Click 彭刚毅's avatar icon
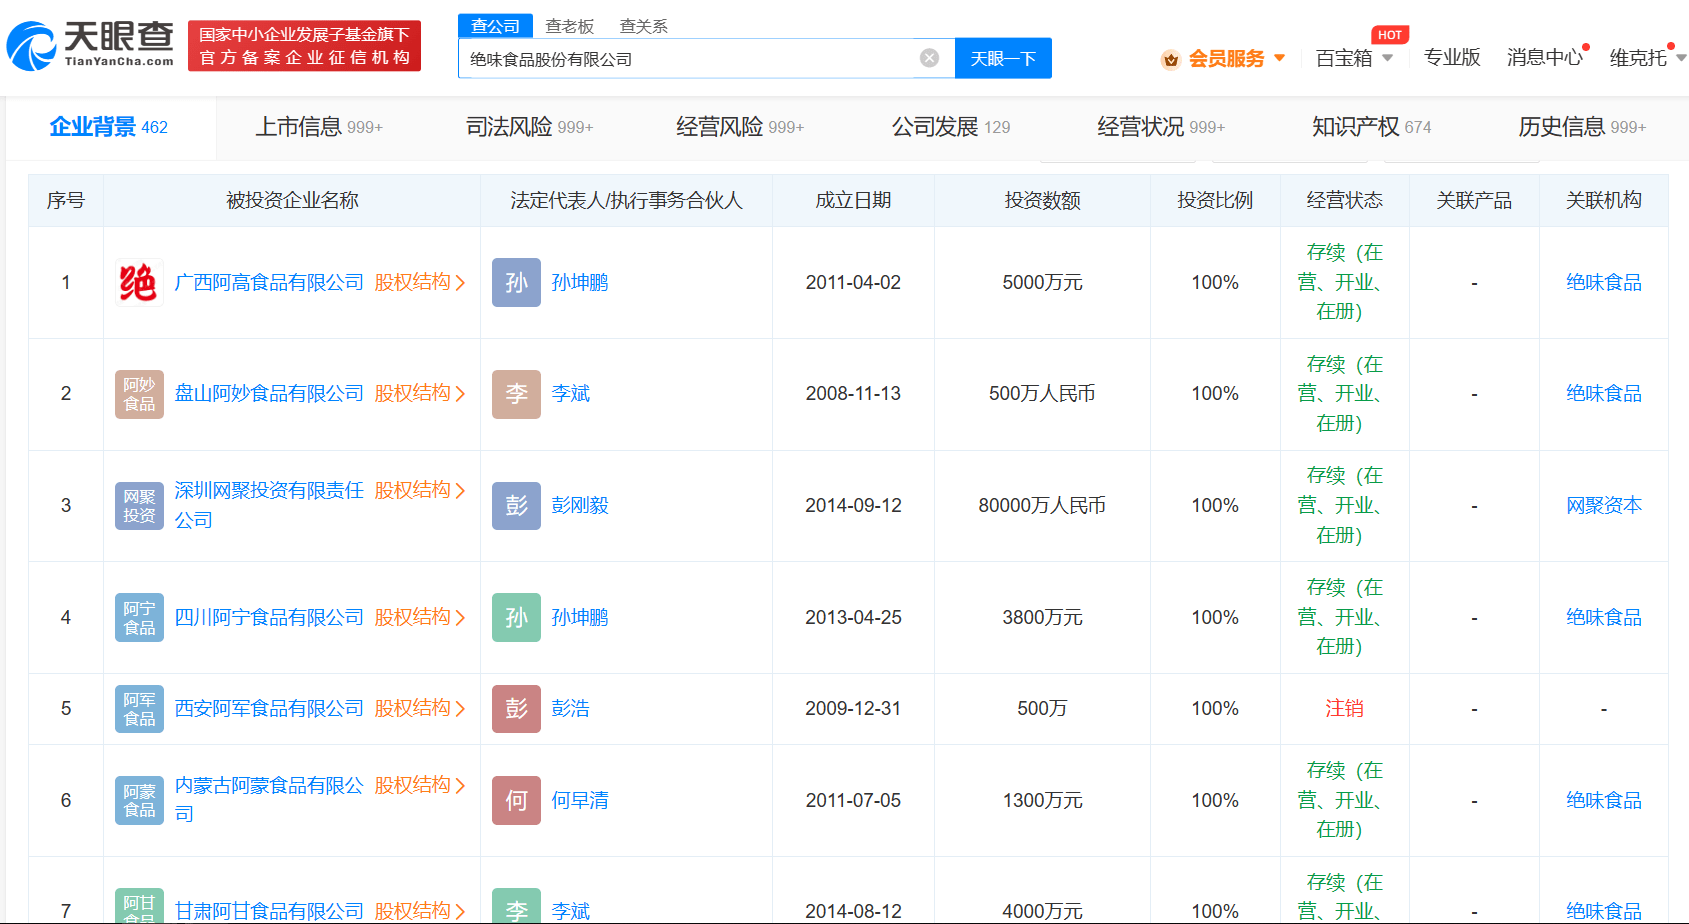The height and width of the screenshot is (924, 1689). pyautogui.click(x=516, y=505)
